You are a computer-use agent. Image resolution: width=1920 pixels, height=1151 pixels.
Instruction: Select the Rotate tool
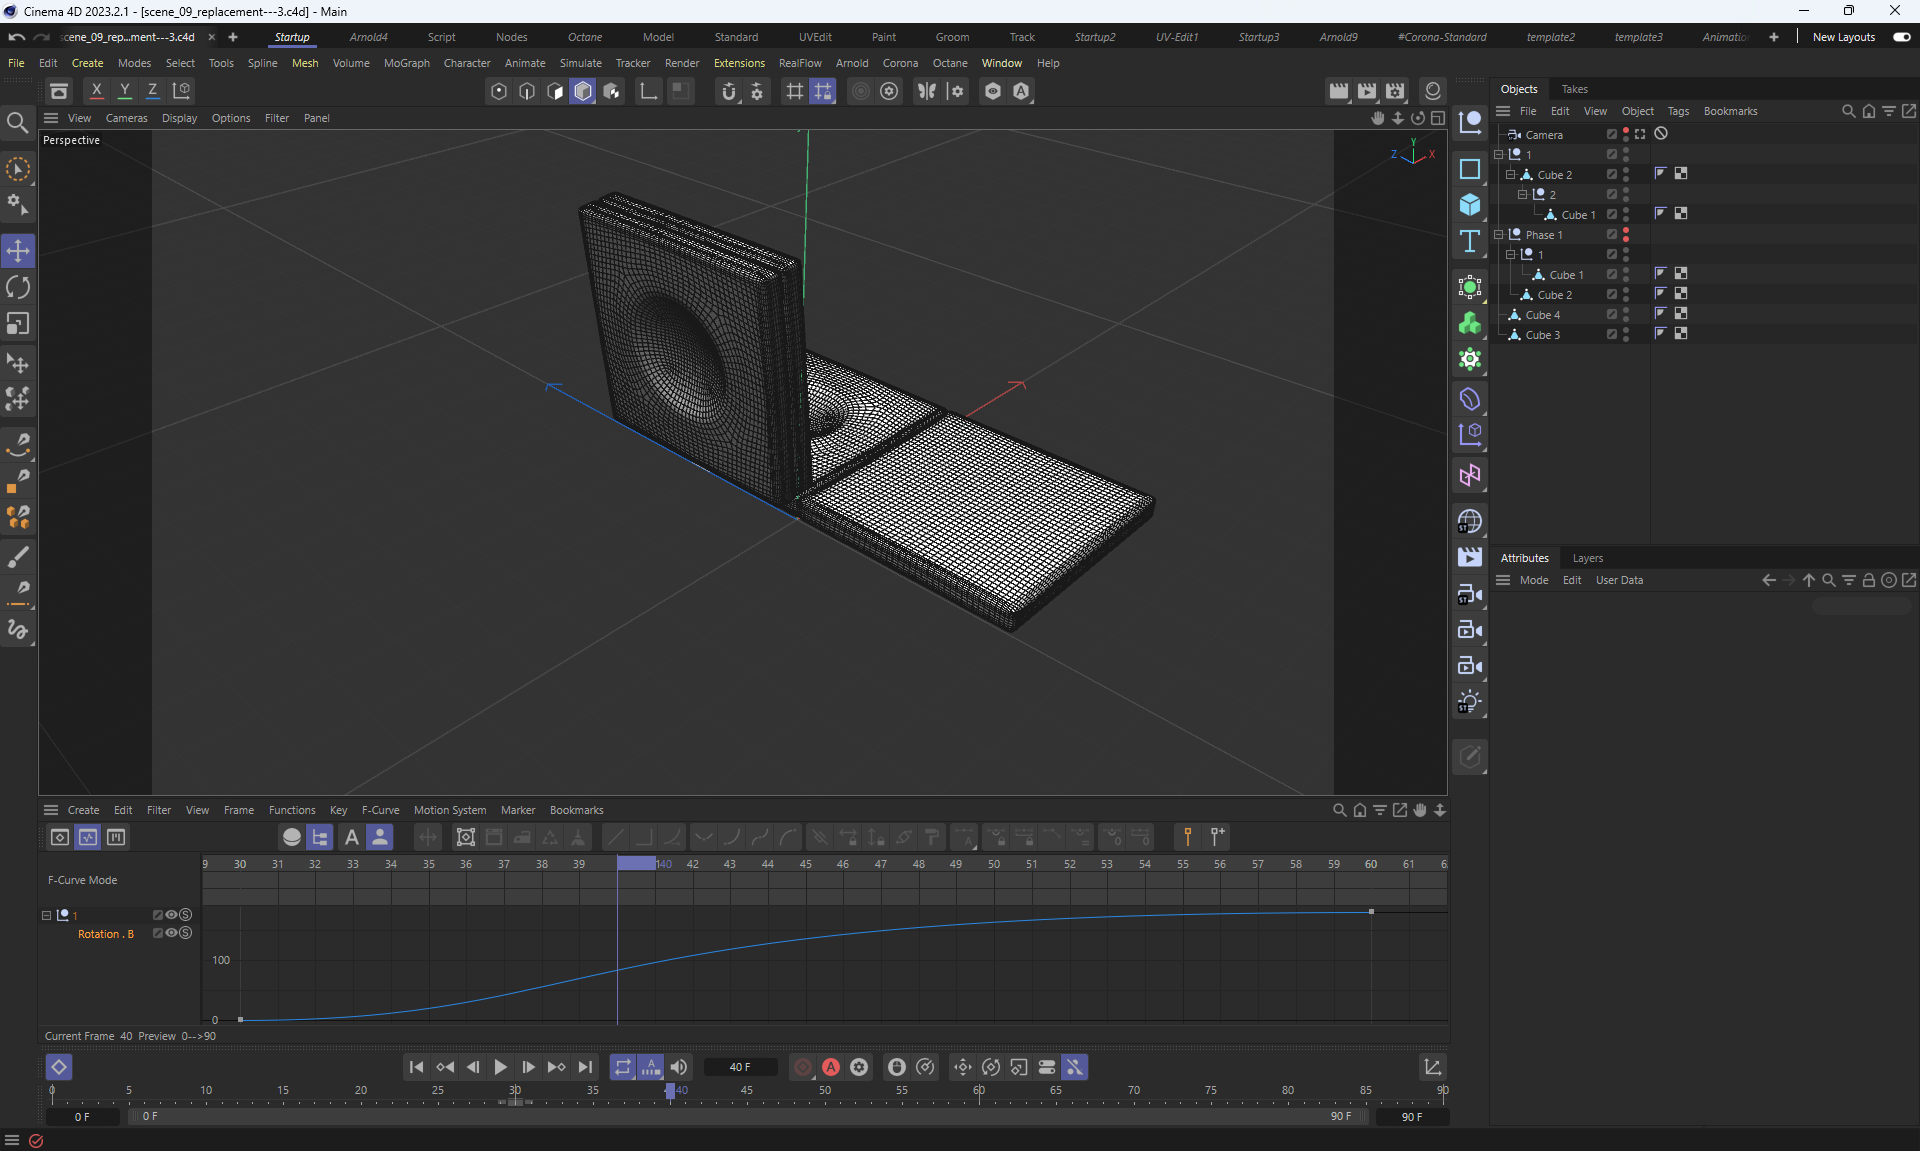pyautogui.click(x=18, y=288)
